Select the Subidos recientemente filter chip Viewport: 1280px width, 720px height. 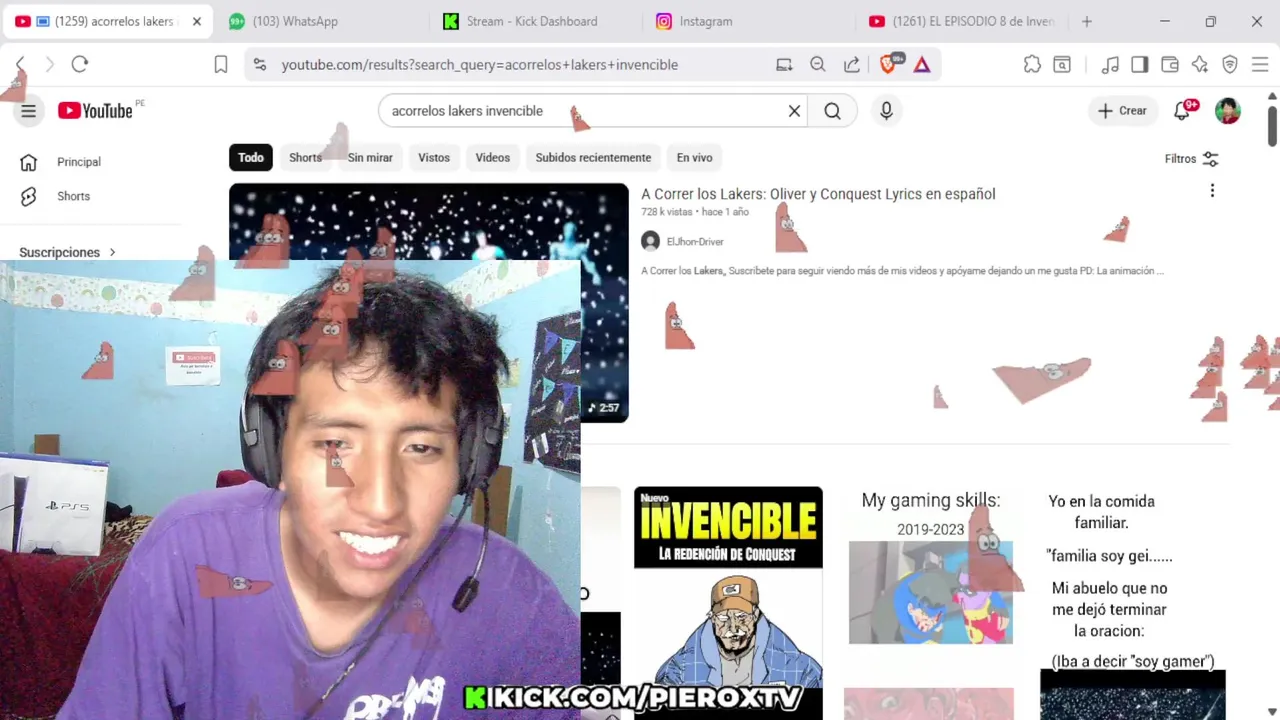pyautogui.click(x=593, y=157)
